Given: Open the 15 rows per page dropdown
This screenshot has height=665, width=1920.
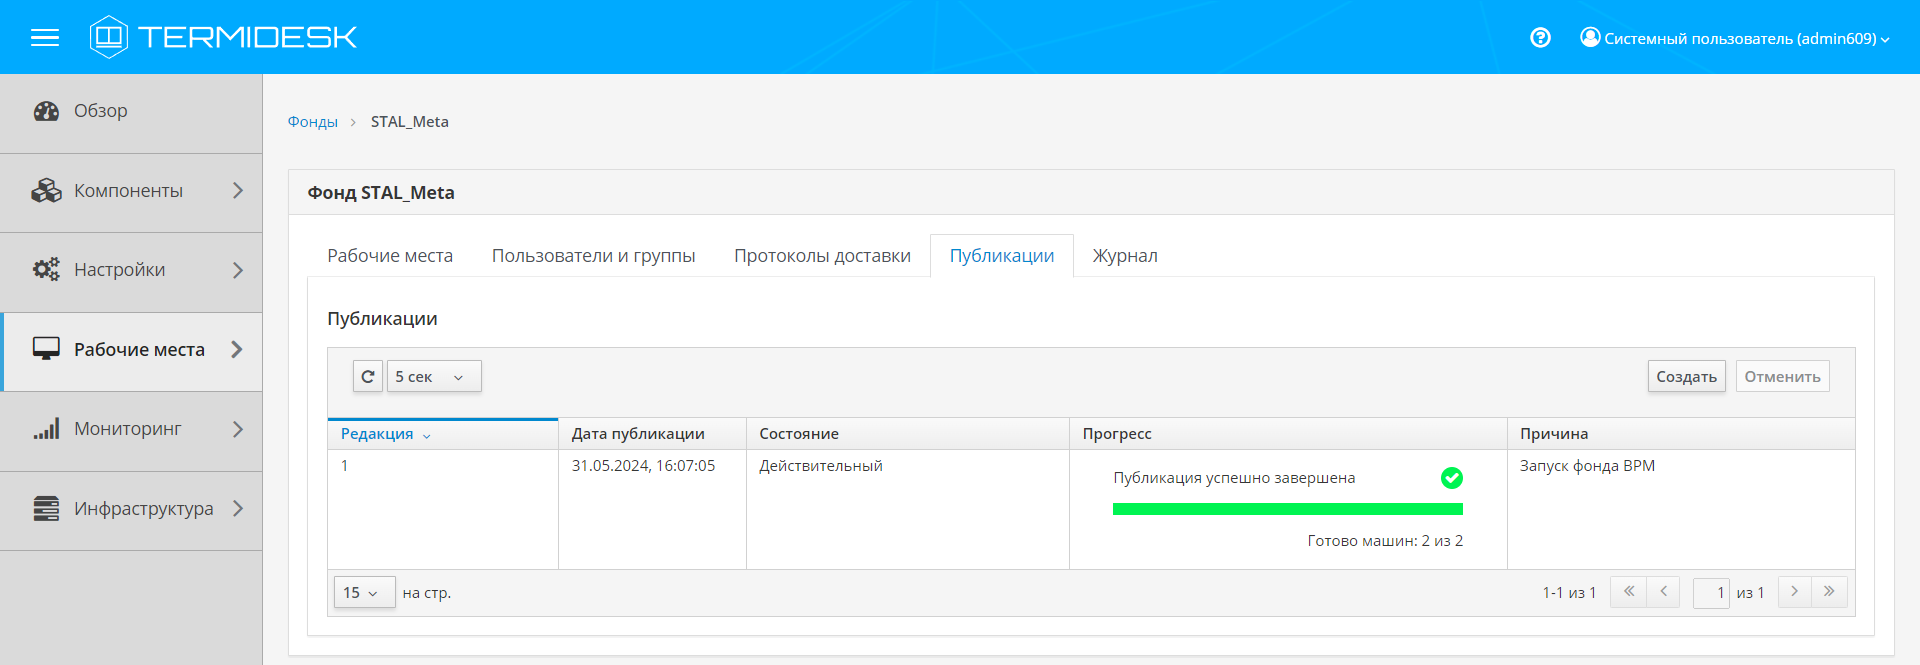Looking at the screenshot, I should tap(364, 593).
